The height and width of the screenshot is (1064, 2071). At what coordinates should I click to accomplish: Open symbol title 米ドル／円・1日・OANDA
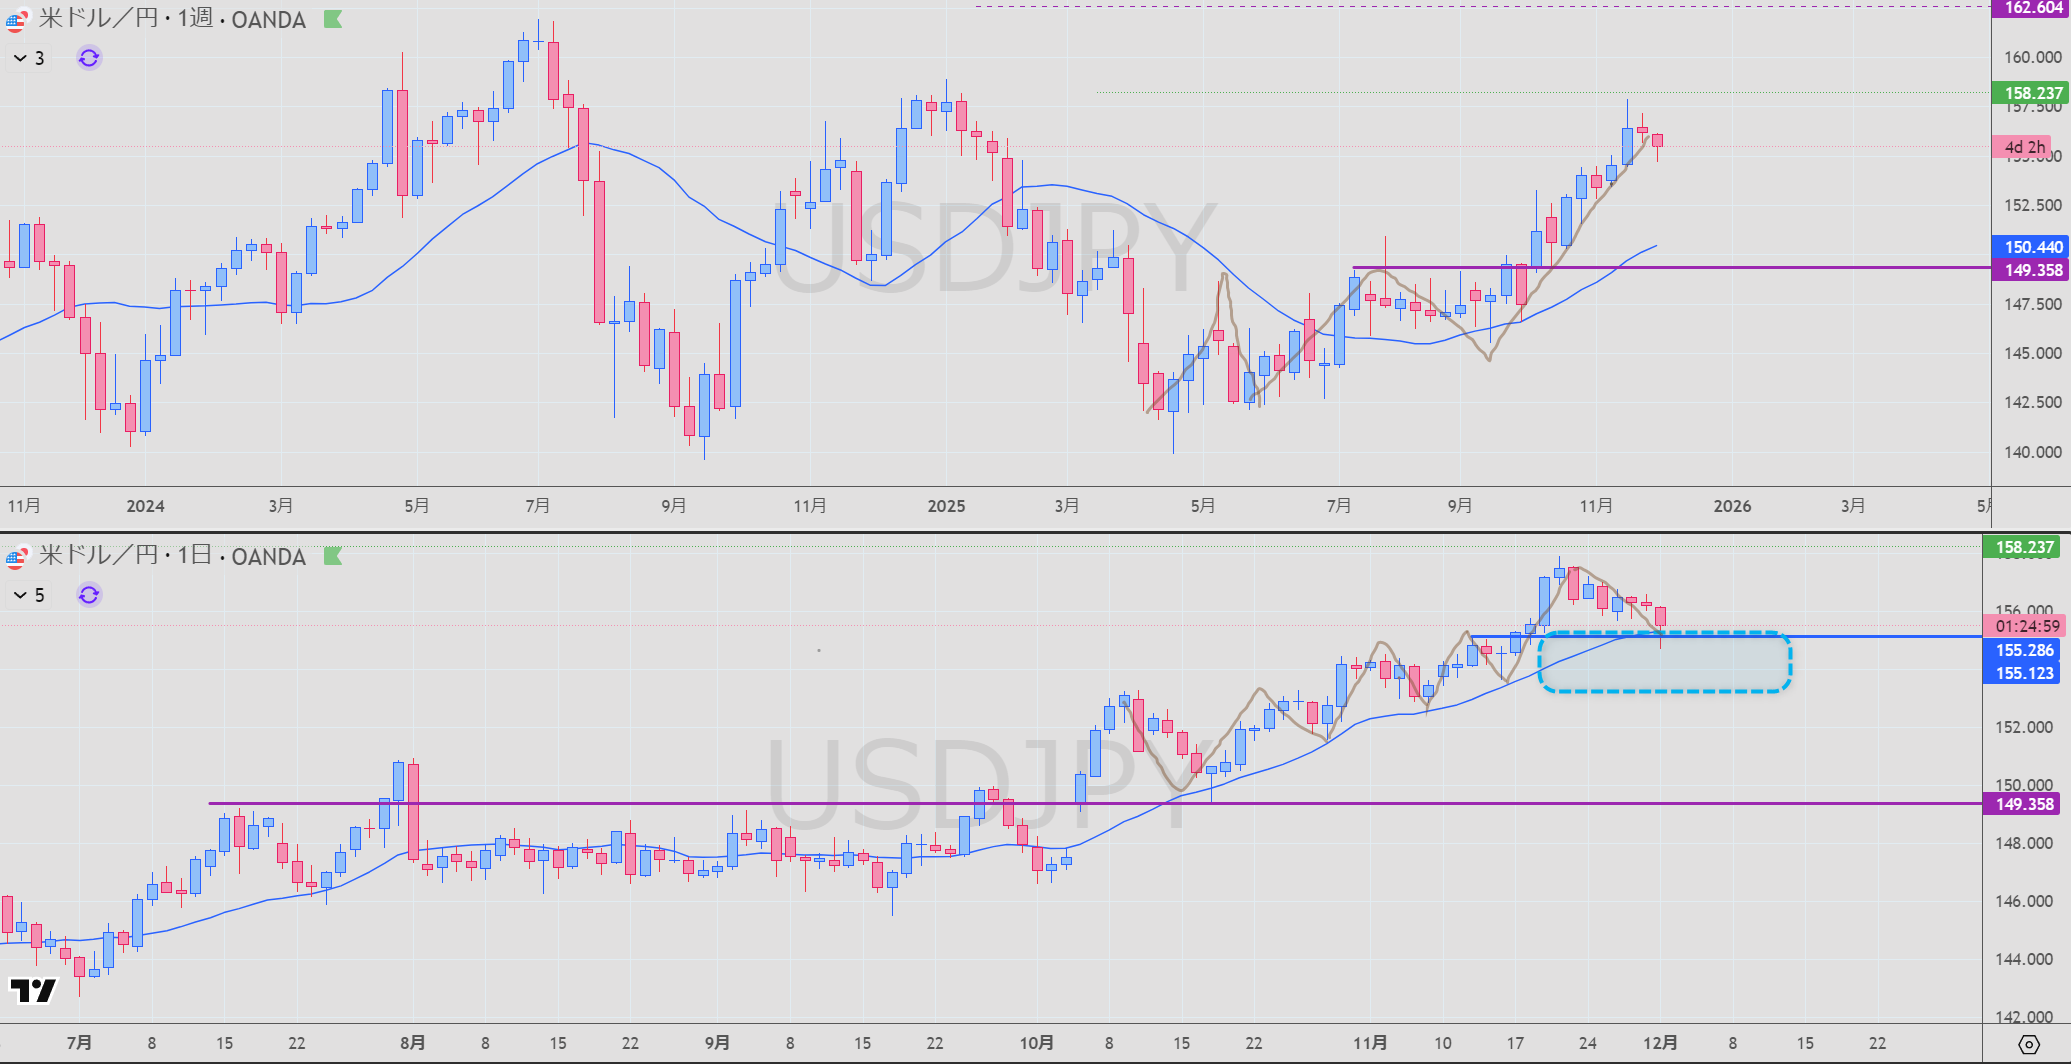click(x=172, y=556)
